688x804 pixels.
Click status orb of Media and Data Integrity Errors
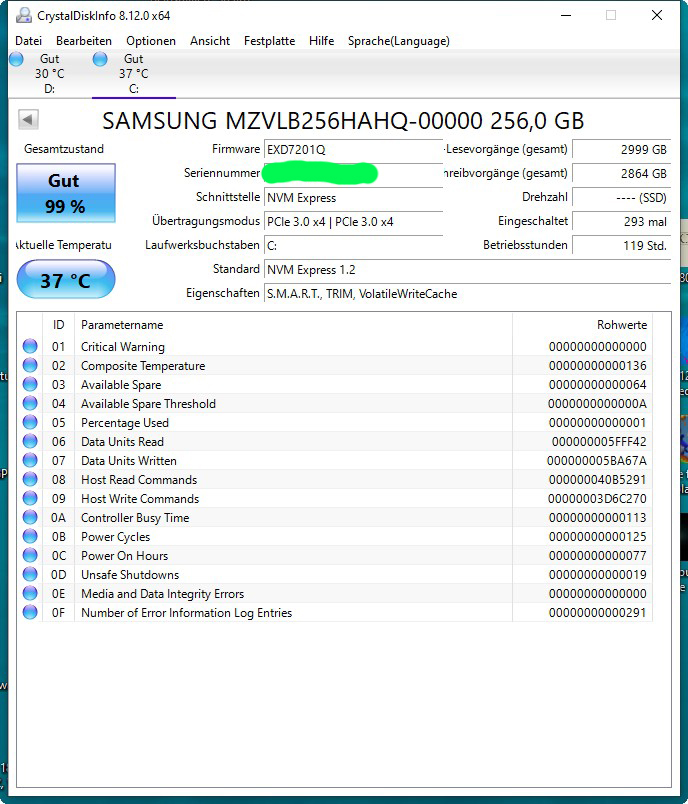pos(30,593)
